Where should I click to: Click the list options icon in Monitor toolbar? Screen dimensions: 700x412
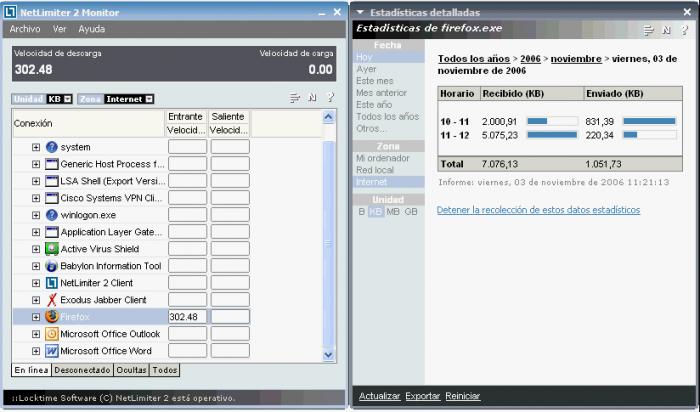(x=295, y=97)
